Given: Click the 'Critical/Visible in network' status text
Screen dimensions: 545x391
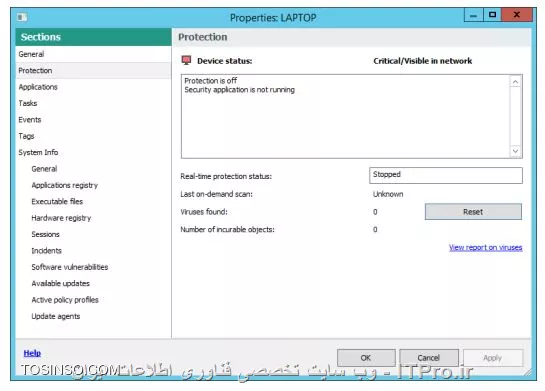Looking at the screenshot, I should click(x=423, y=61).
